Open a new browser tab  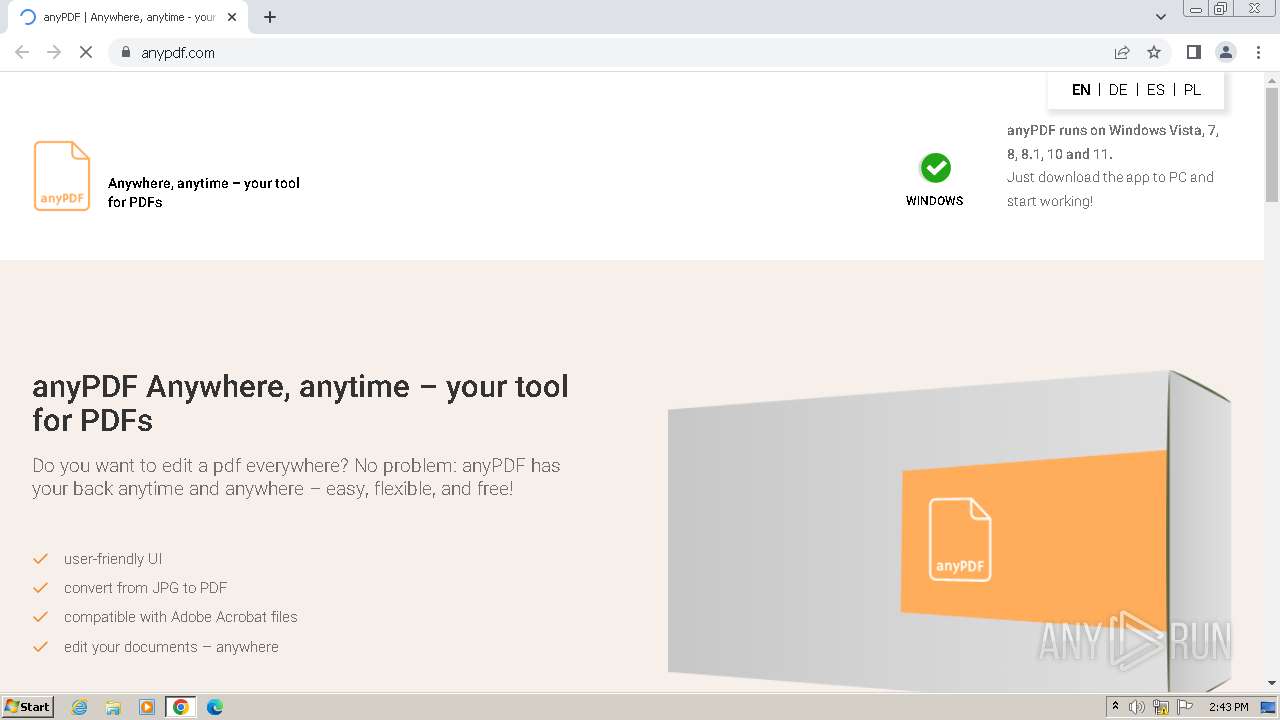(x=270, y=17)
